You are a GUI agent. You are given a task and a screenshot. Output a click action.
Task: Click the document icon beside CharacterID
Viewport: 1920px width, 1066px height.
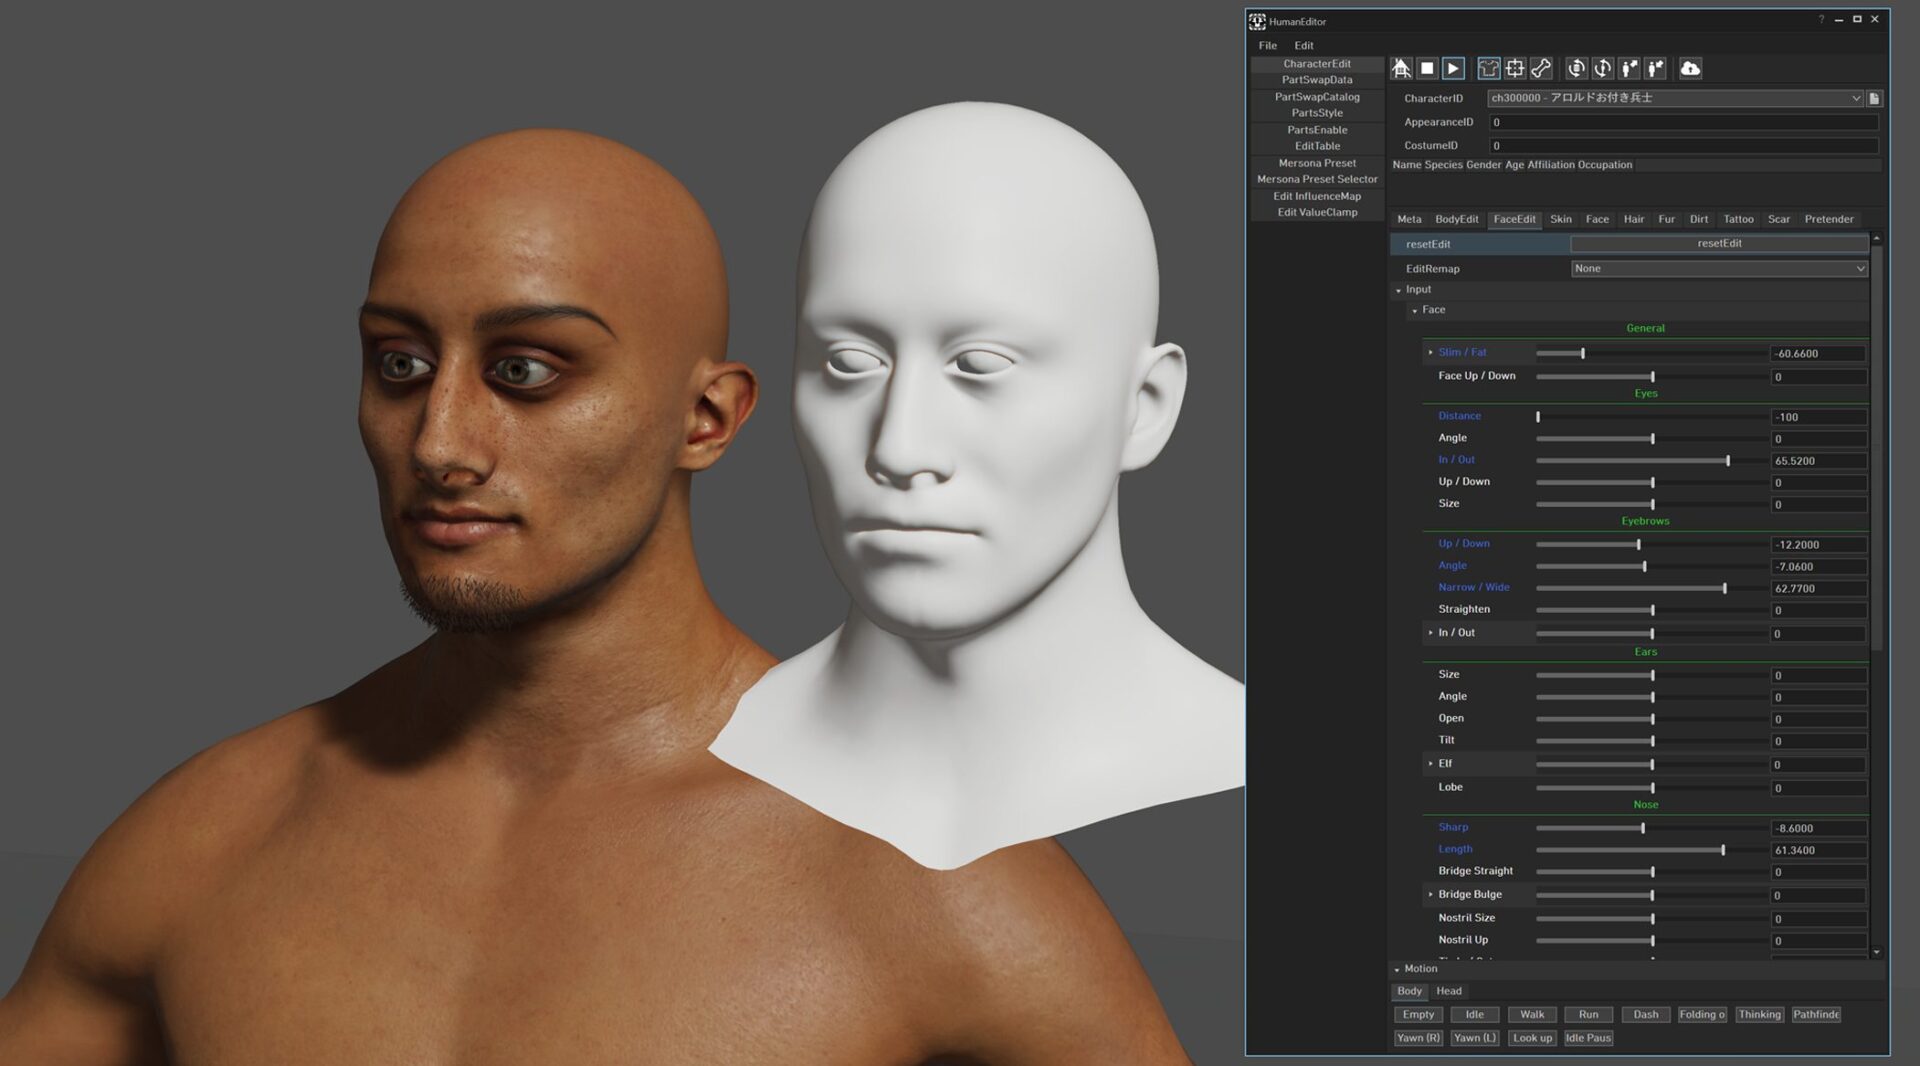[x=1875, y=98]
